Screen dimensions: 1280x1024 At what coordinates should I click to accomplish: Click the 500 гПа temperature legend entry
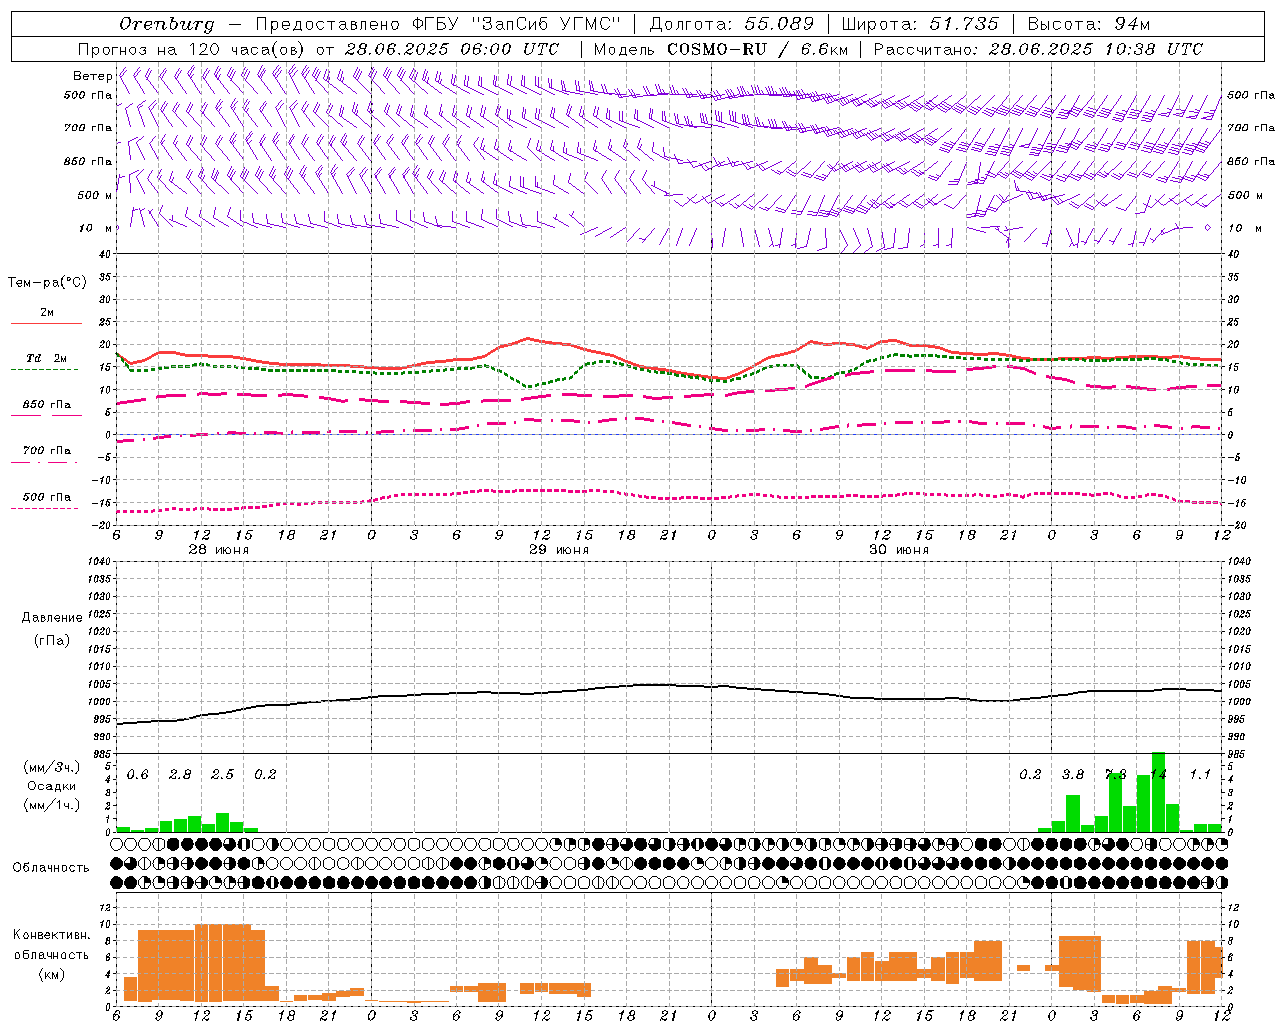pos(46,497)
